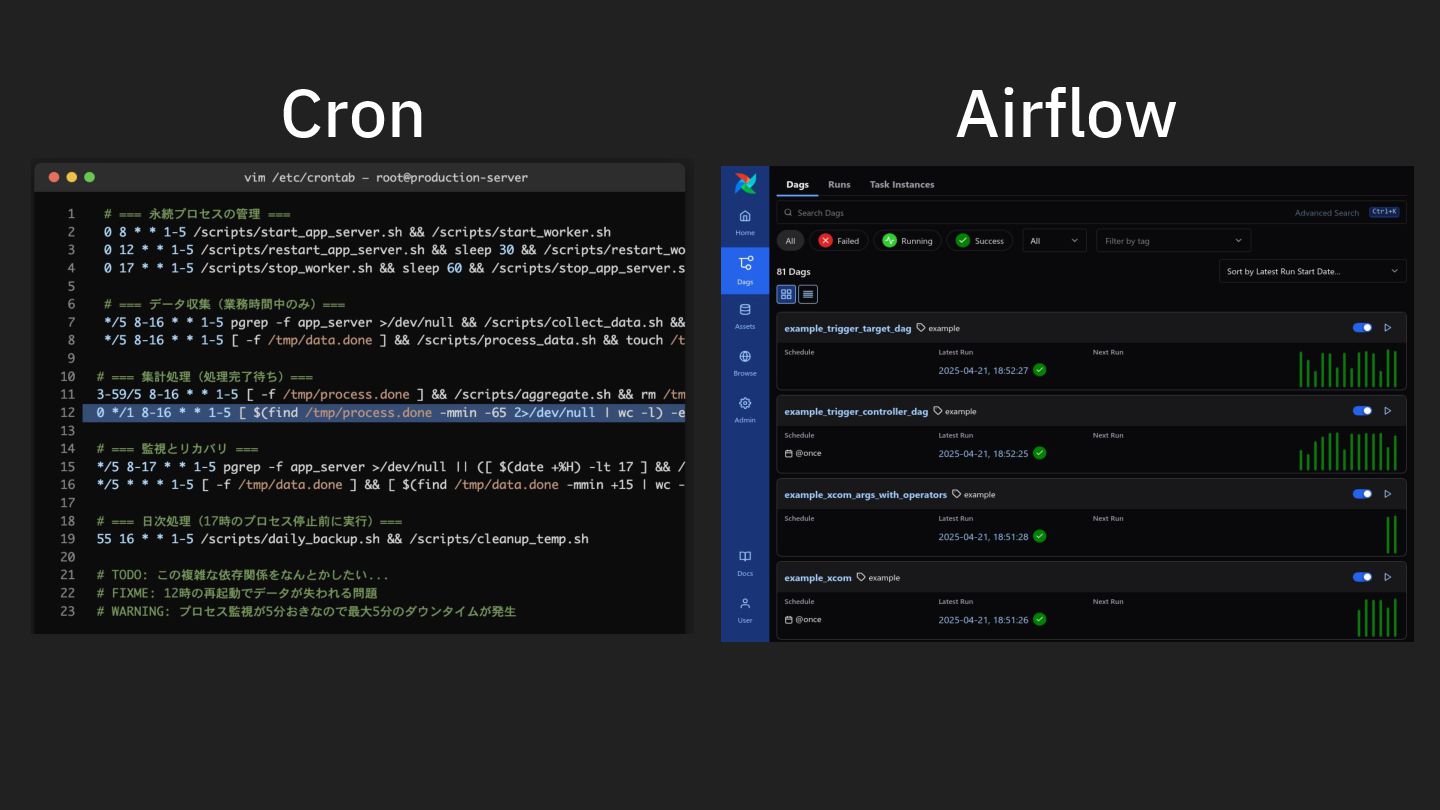The width and height of the screenshot is (1440, 810).
Task: Open Docs in Airflow sidebar
Action: [745, 563]
